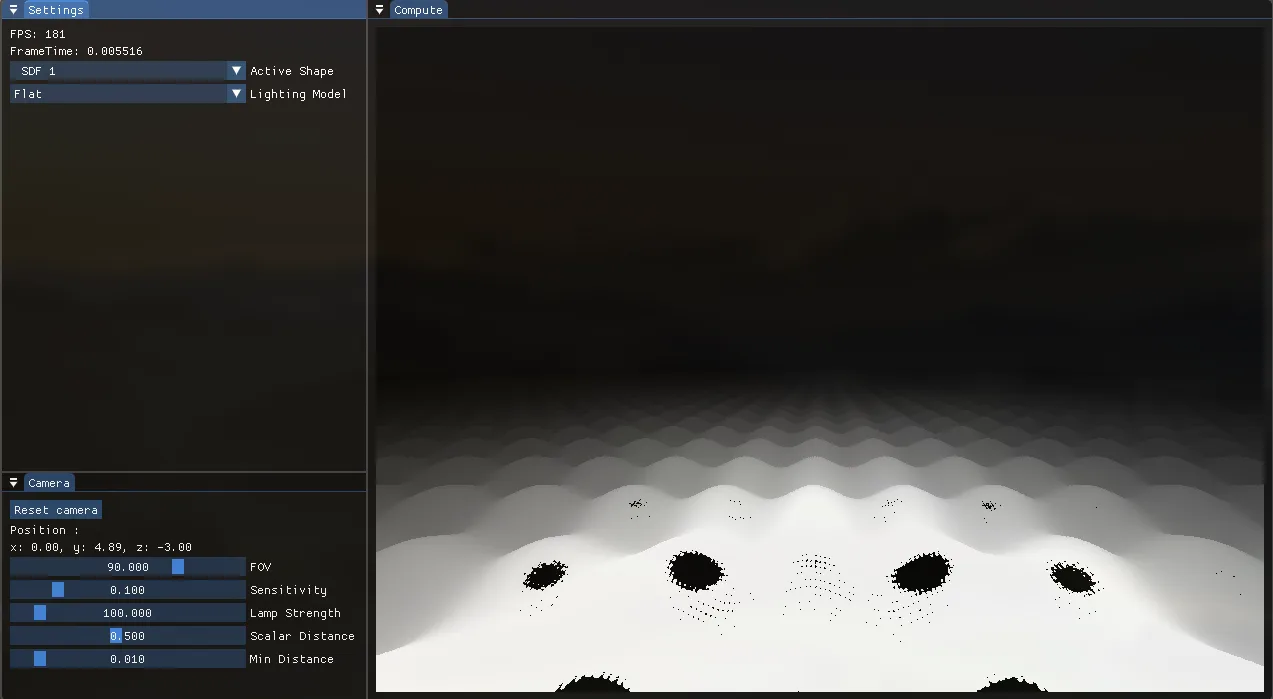
Task: Click the Lamp Strength slider
Action: 128,613
